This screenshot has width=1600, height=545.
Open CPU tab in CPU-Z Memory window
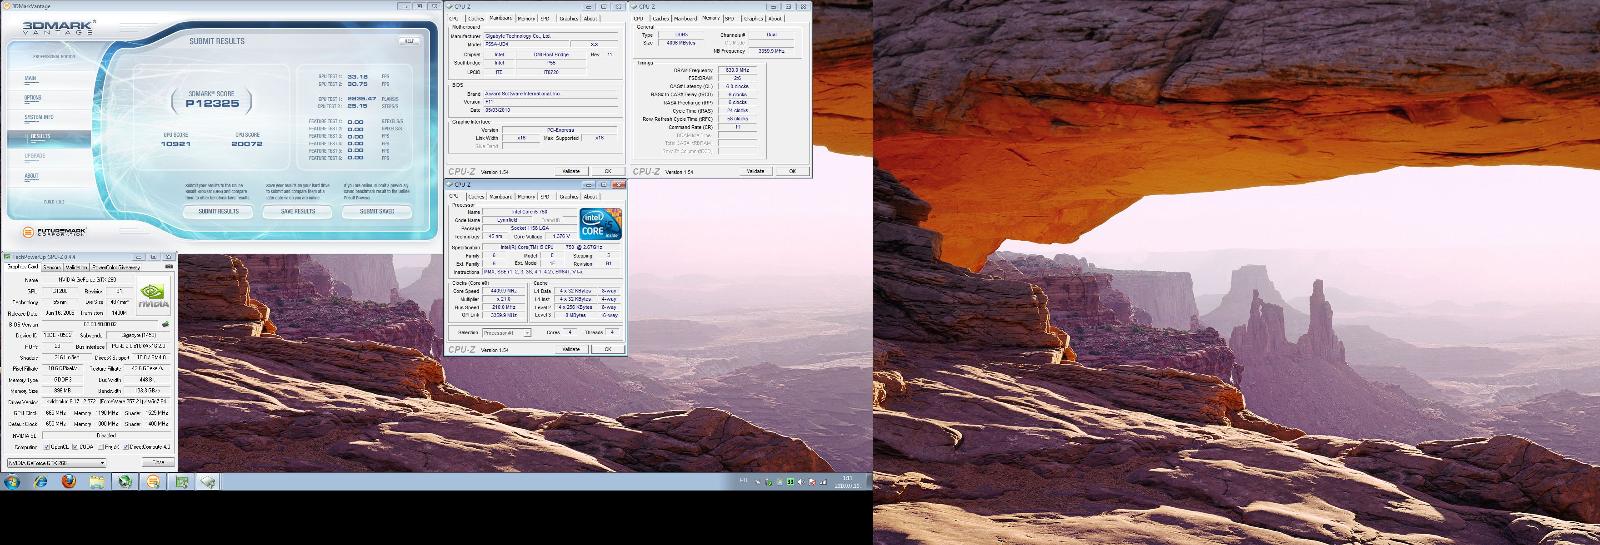(639, 17)
